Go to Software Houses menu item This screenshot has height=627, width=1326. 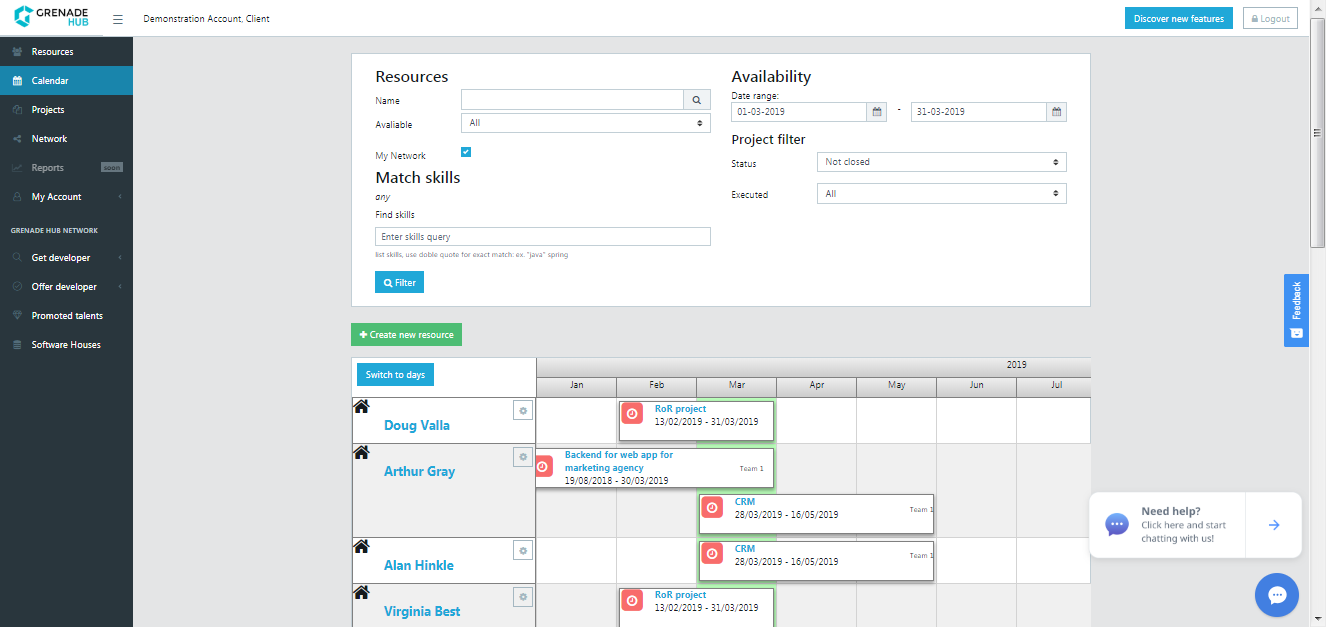pyautogui.click(x=66, y=345)
